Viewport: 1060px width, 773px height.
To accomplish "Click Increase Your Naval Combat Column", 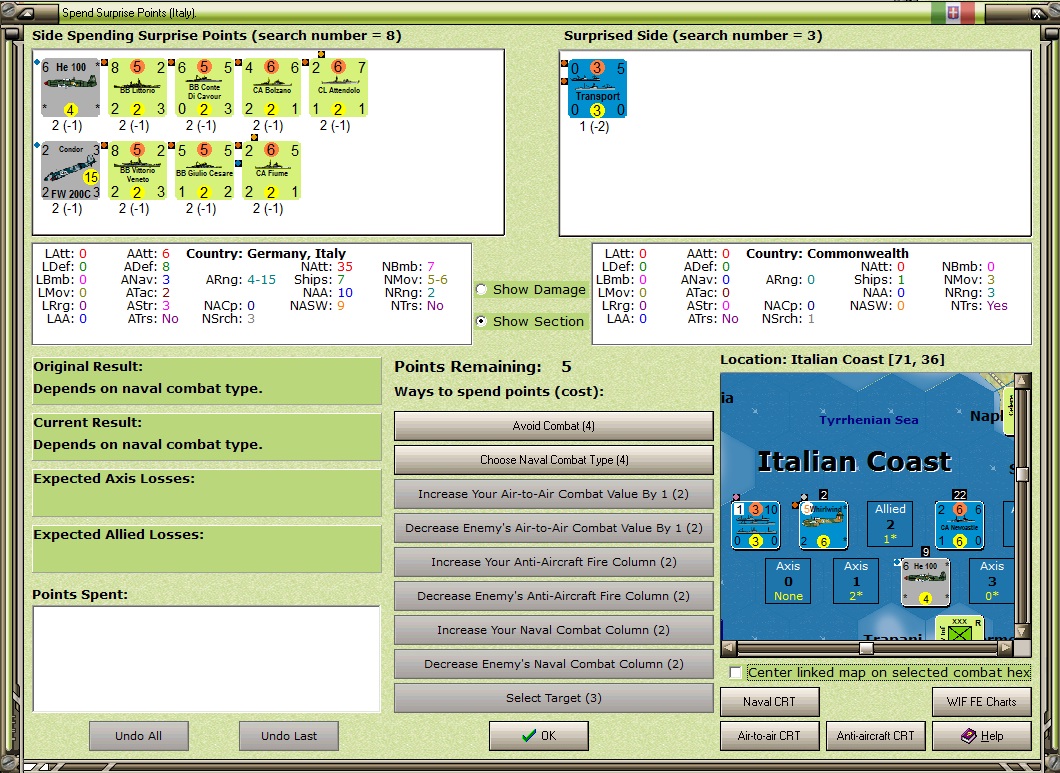I will tap(554, 630).
